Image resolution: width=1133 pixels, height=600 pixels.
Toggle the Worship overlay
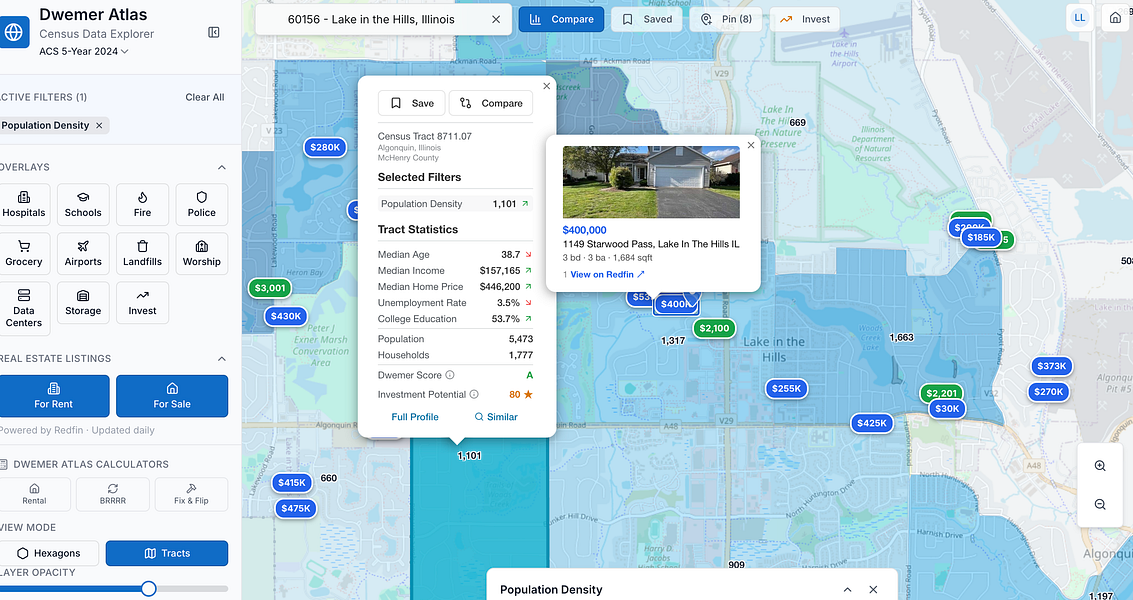coord(202,254)
